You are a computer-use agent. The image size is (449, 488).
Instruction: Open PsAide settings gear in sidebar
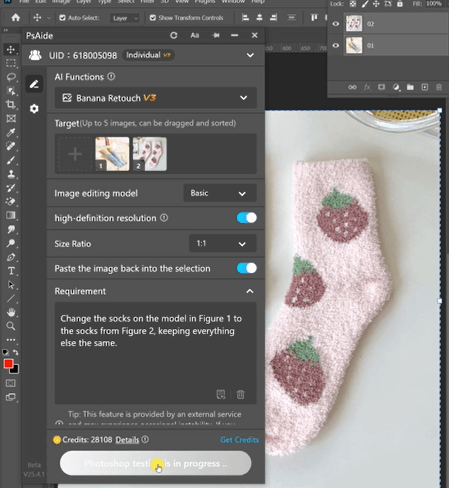34,109
